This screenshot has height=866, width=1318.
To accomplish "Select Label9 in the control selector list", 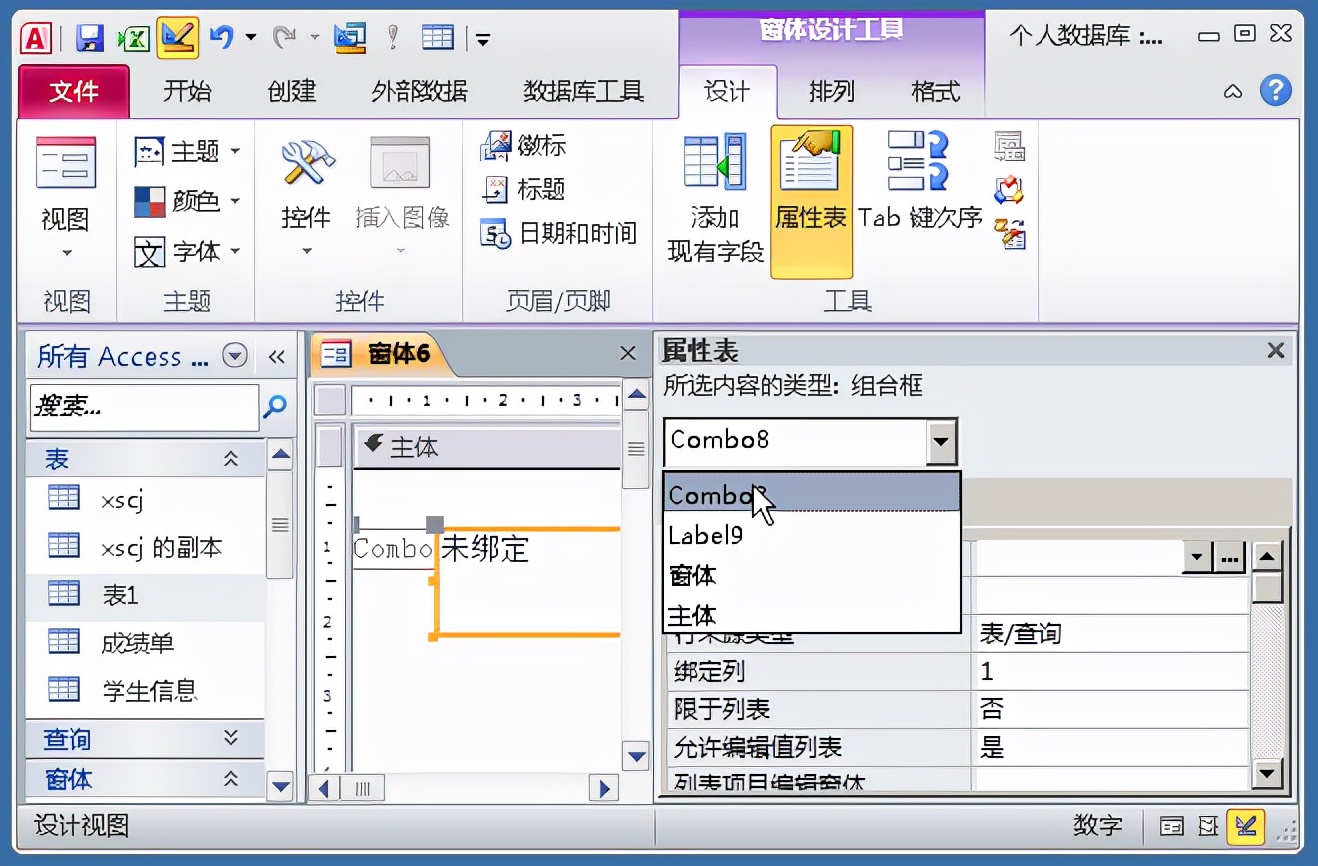I will point(705,535).
